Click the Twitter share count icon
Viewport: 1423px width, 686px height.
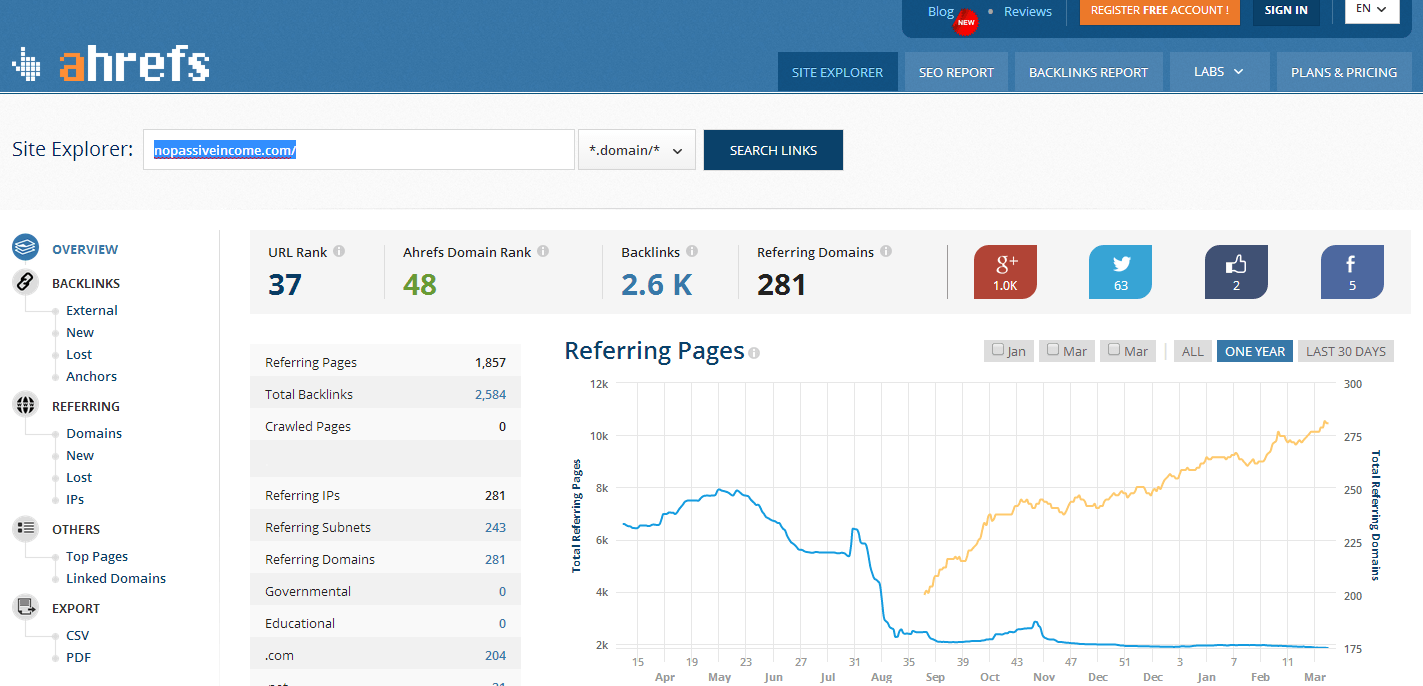point(1120,271)
